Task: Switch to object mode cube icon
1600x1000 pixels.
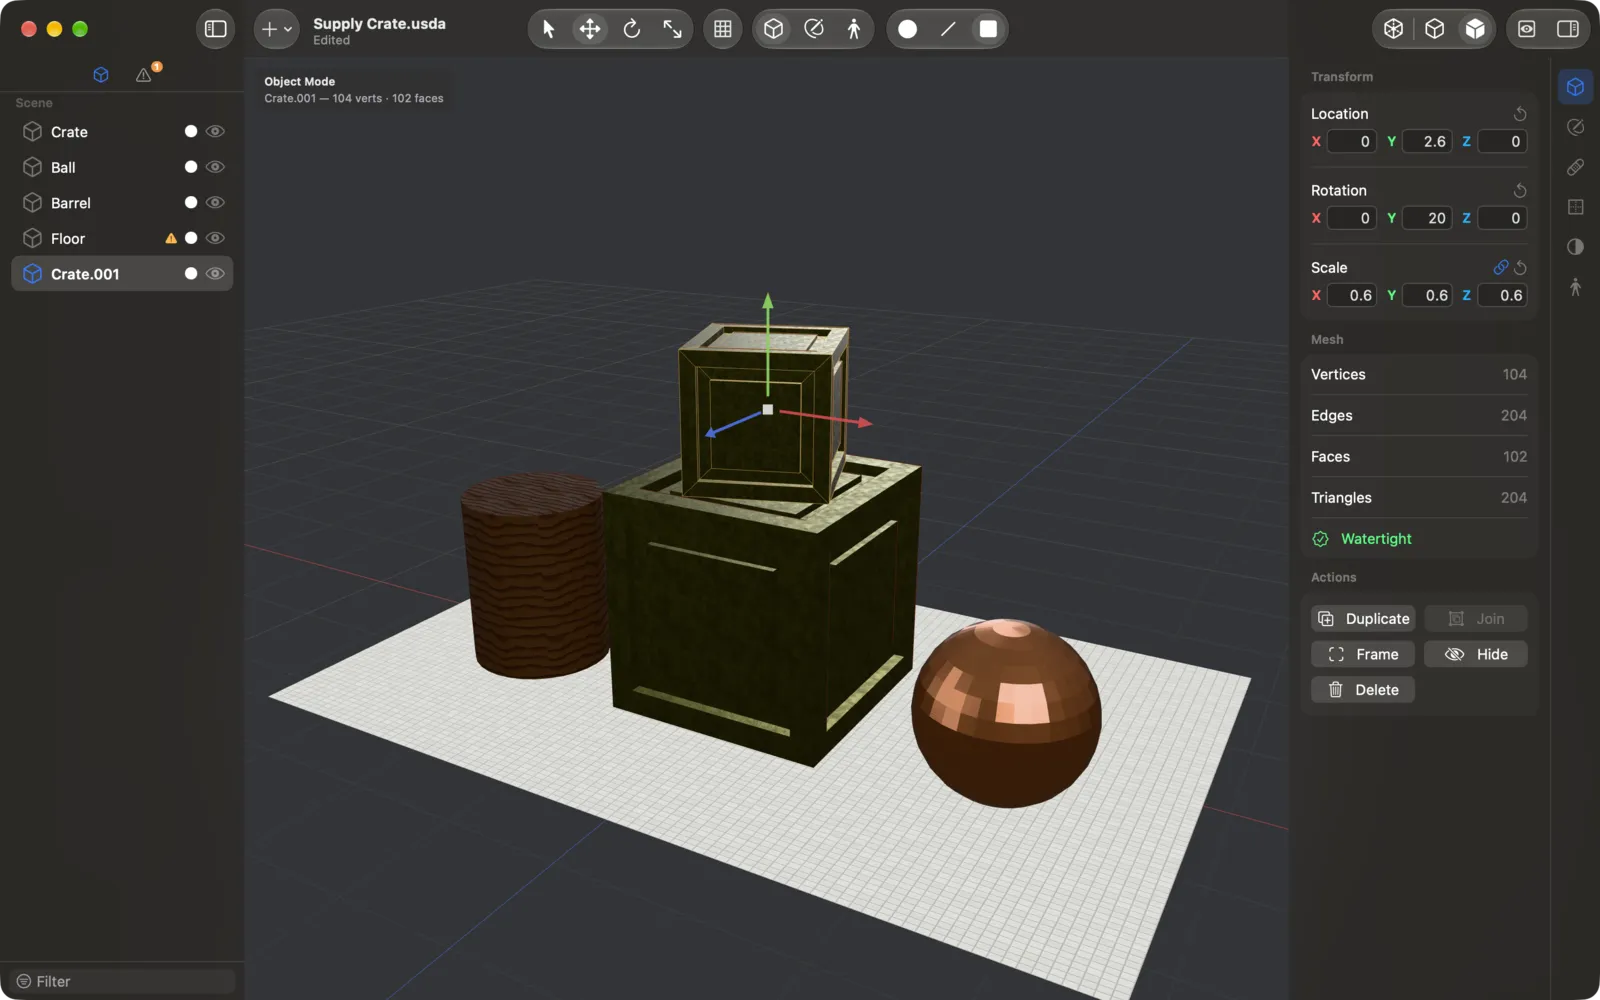Action: pos(773,29)
